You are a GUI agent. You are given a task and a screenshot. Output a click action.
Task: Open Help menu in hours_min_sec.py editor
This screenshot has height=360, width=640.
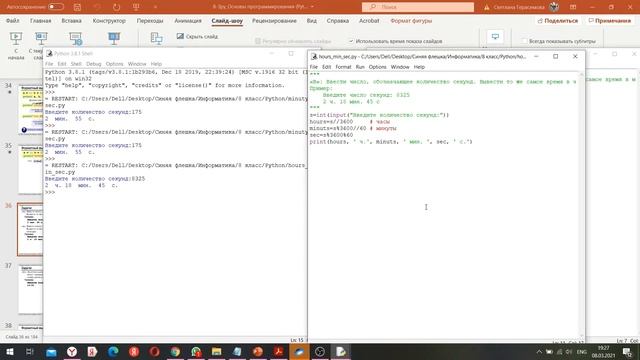coord(419,67)
